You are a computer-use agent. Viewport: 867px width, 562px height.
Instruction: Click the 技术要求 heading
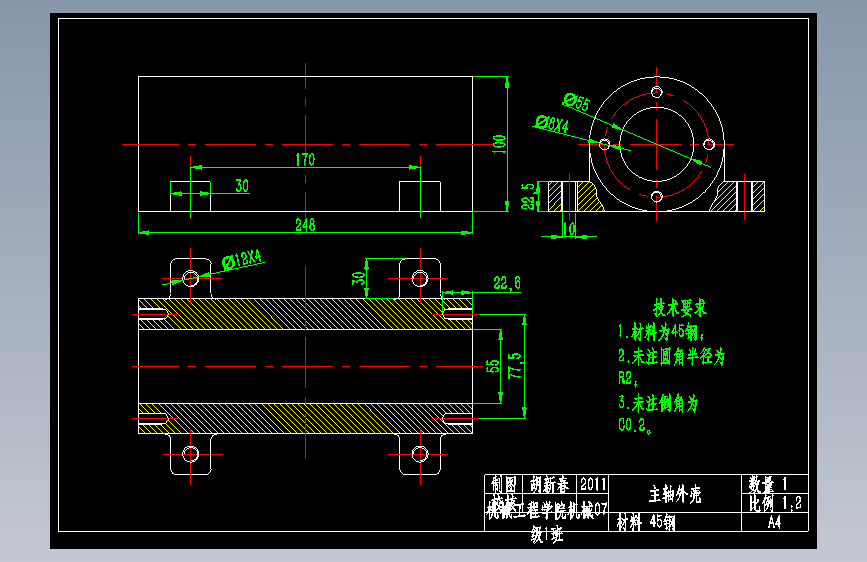click(680, 308)
